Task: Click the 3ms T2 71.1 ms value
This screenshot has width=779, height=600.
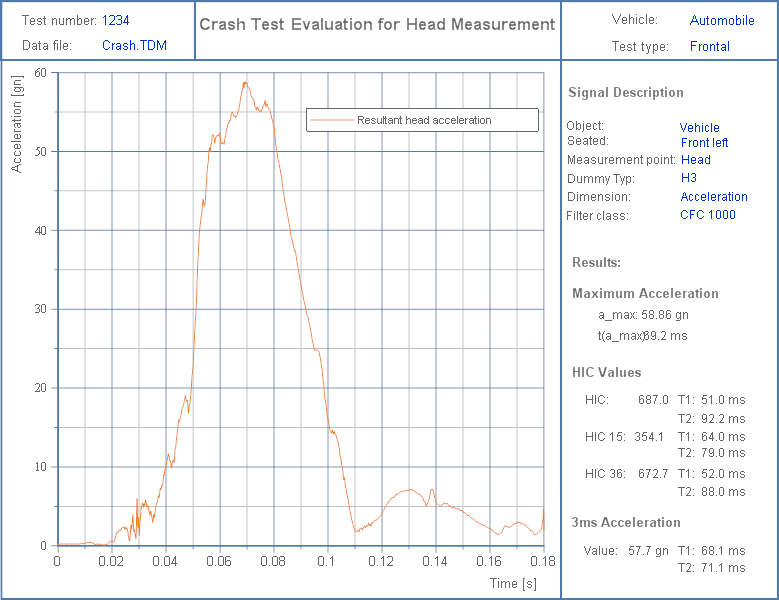Action: coord(723,568)
